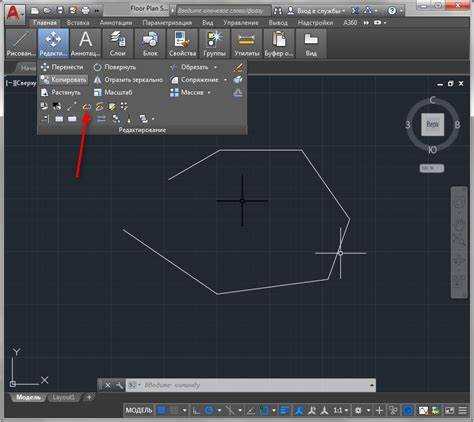Open the Свойства (Properties) ribbon panel button
This screenshot has height=422, width=474.
pyautogui.click(x=182, y=43)
